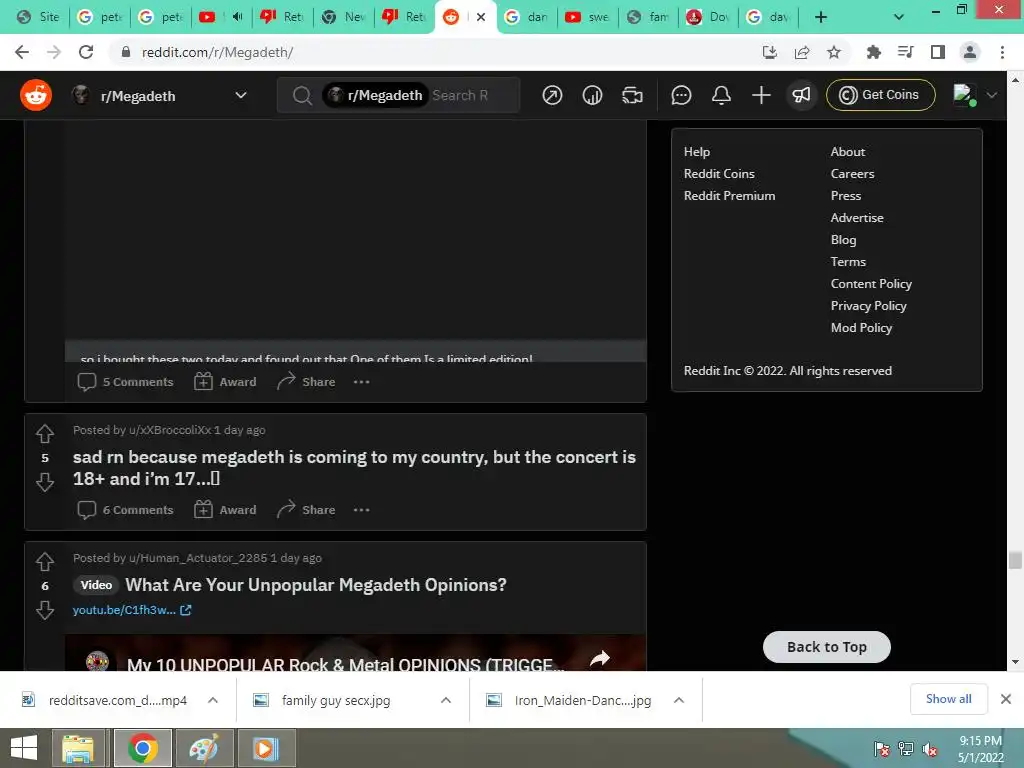Open a new Chrome tab

point(821,17)
